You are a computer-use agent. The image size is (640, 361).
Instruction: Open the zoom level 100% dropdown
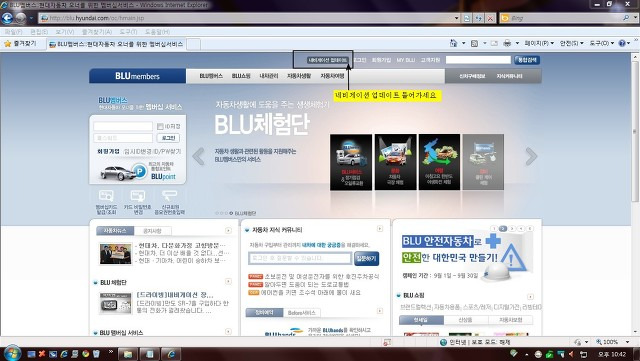(x=627, y=342)
